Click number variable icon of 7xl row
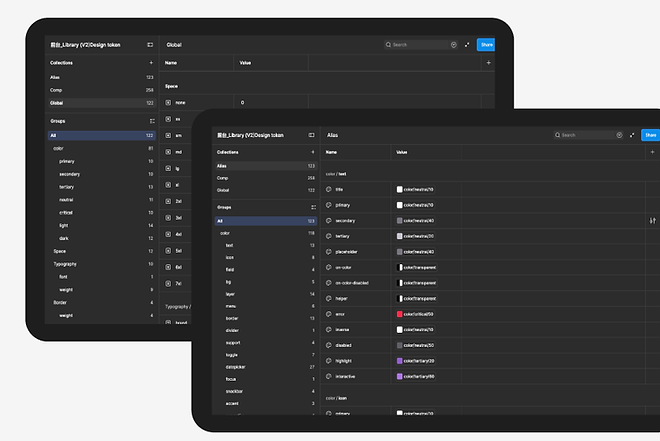The image size is (660, 441). (x=168, y=284)
